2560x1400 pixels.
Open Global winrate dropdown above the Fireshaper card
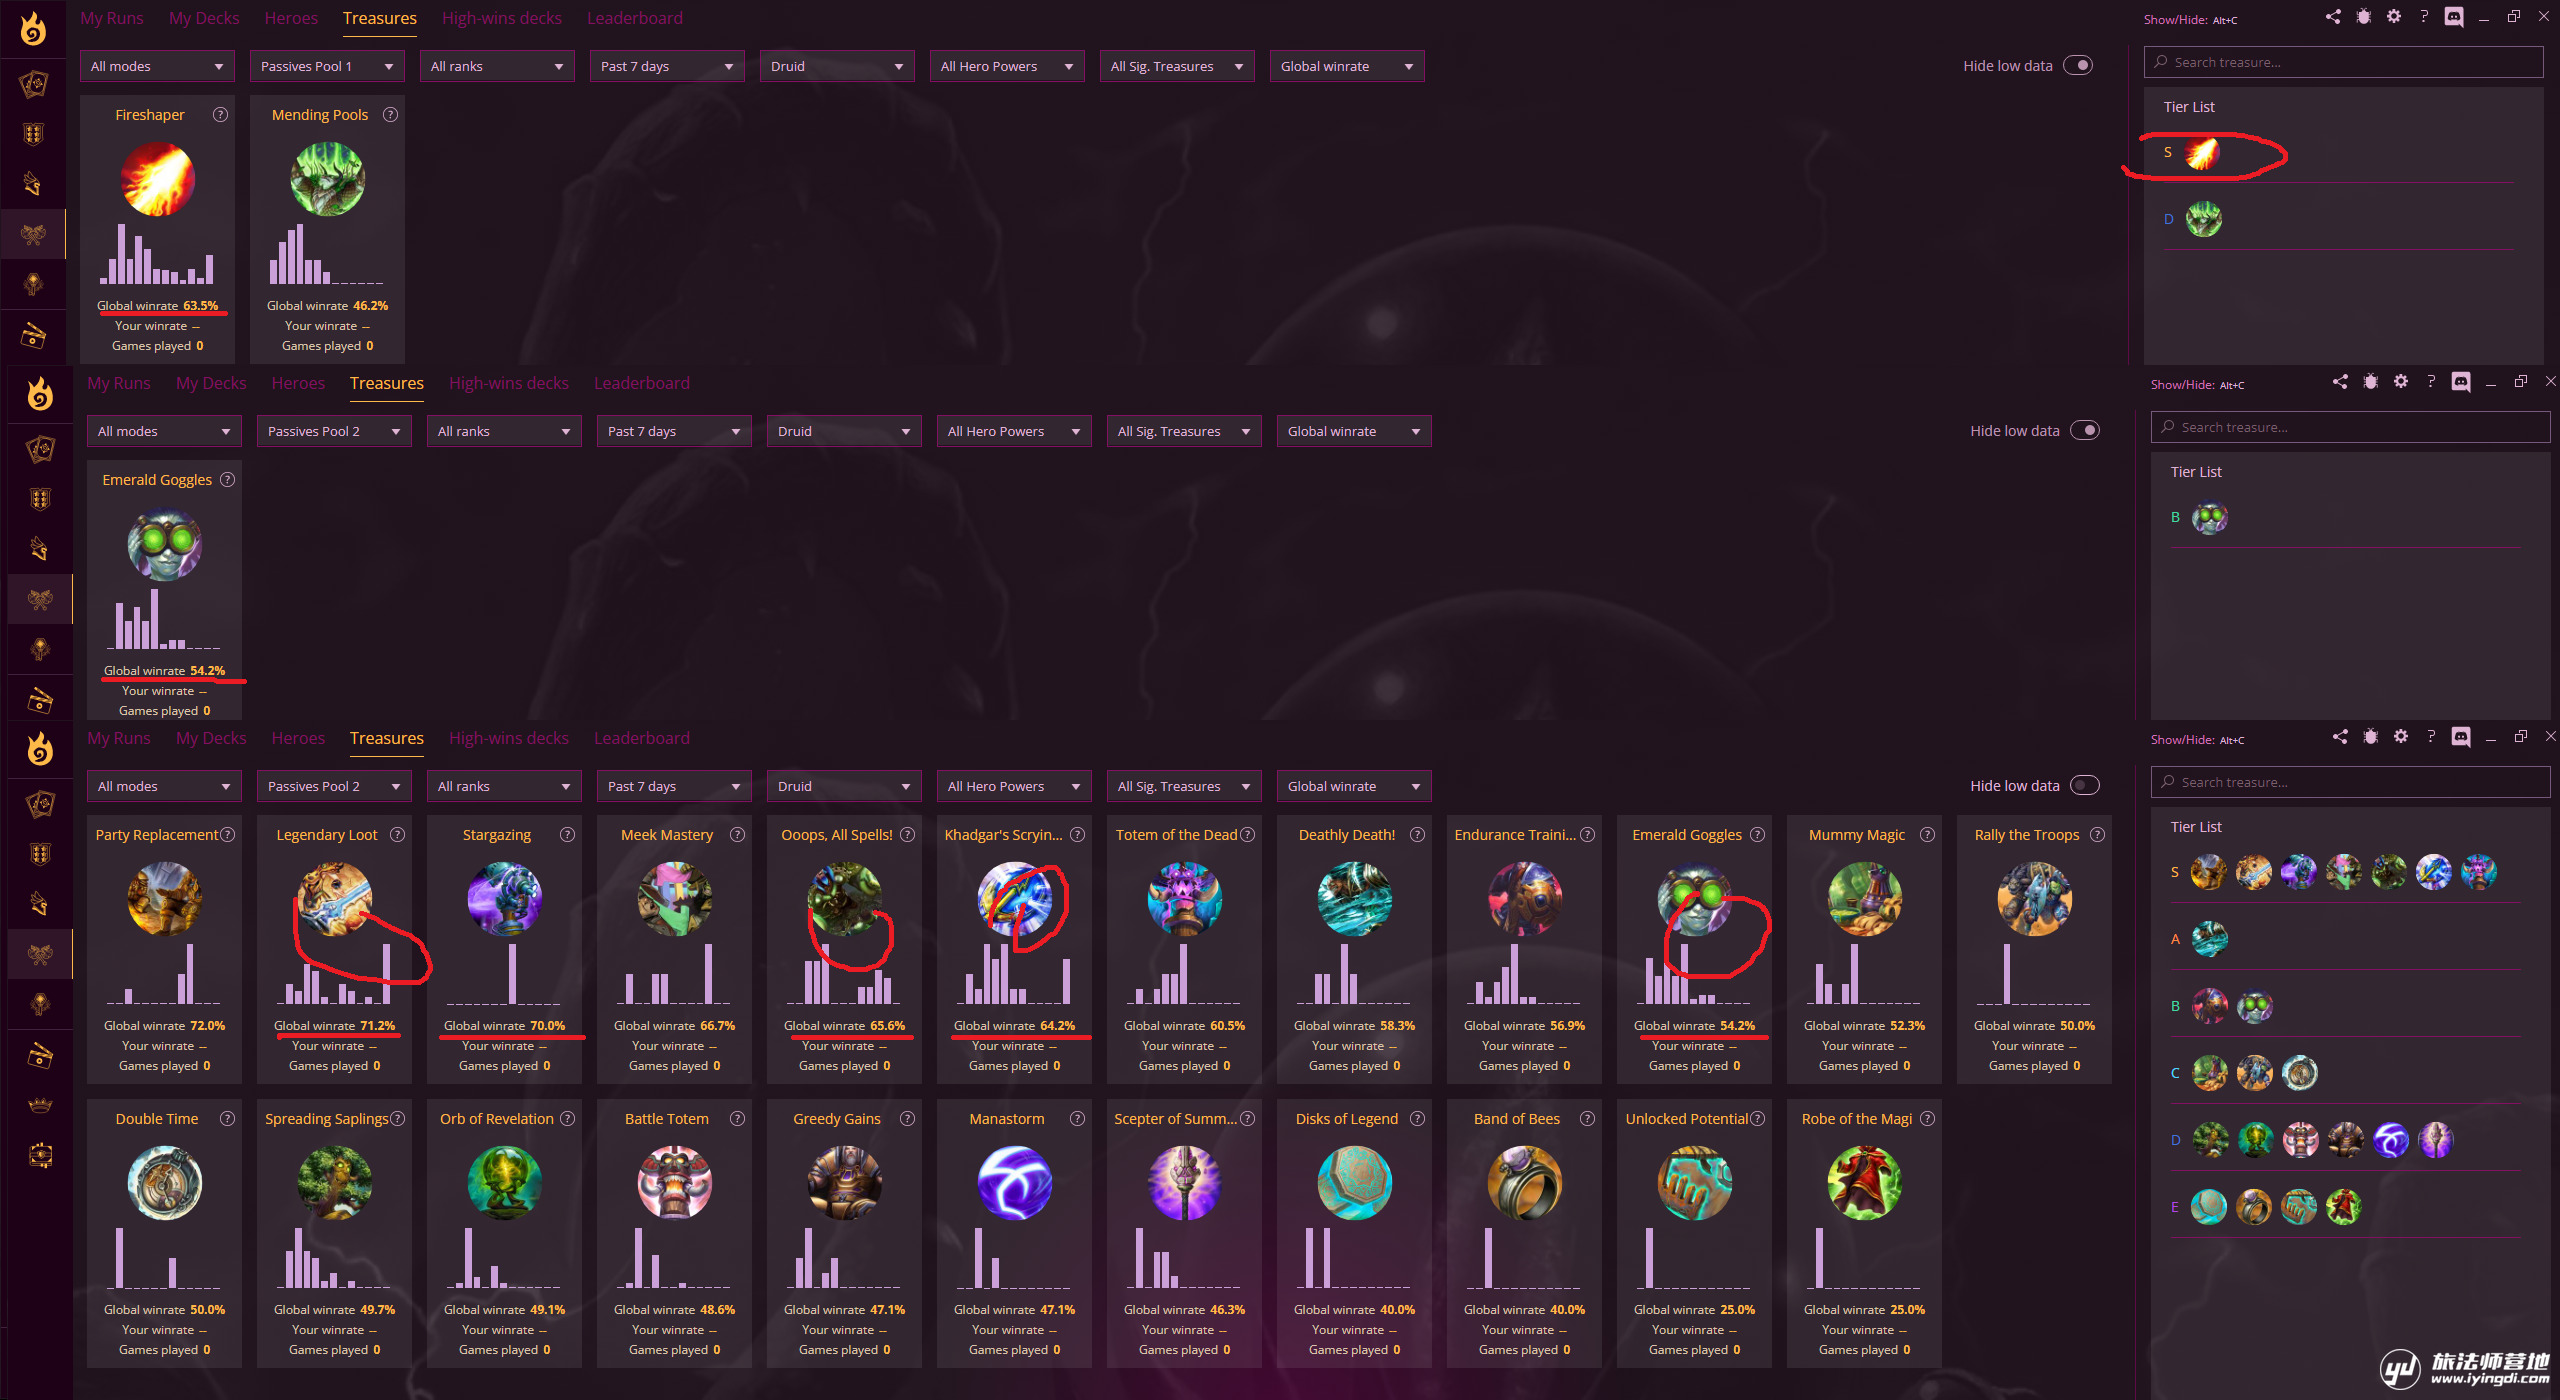(x=1347, y=66)
